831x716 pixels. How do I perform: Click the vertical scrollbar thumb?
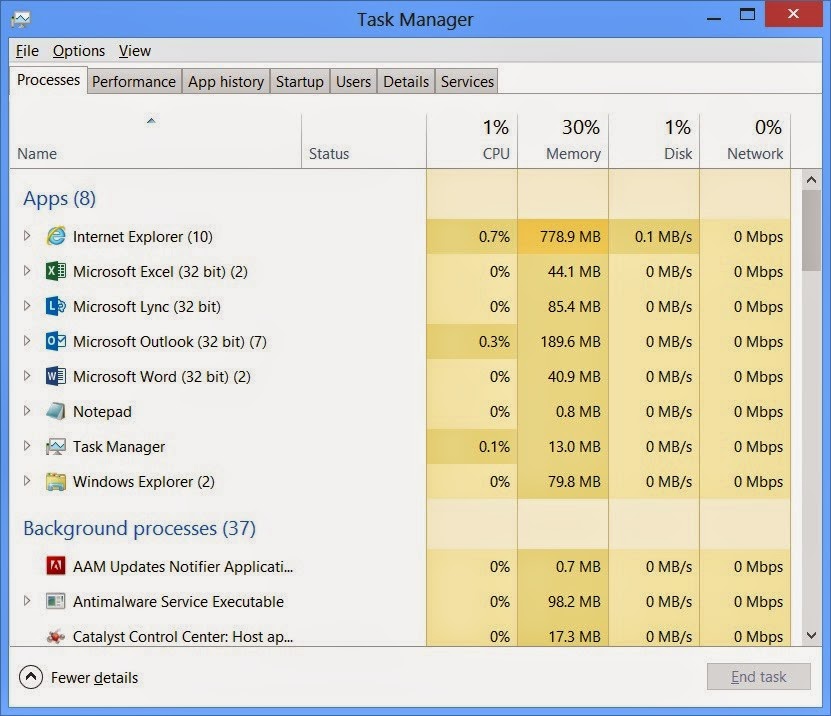click(x=811, y=231)
